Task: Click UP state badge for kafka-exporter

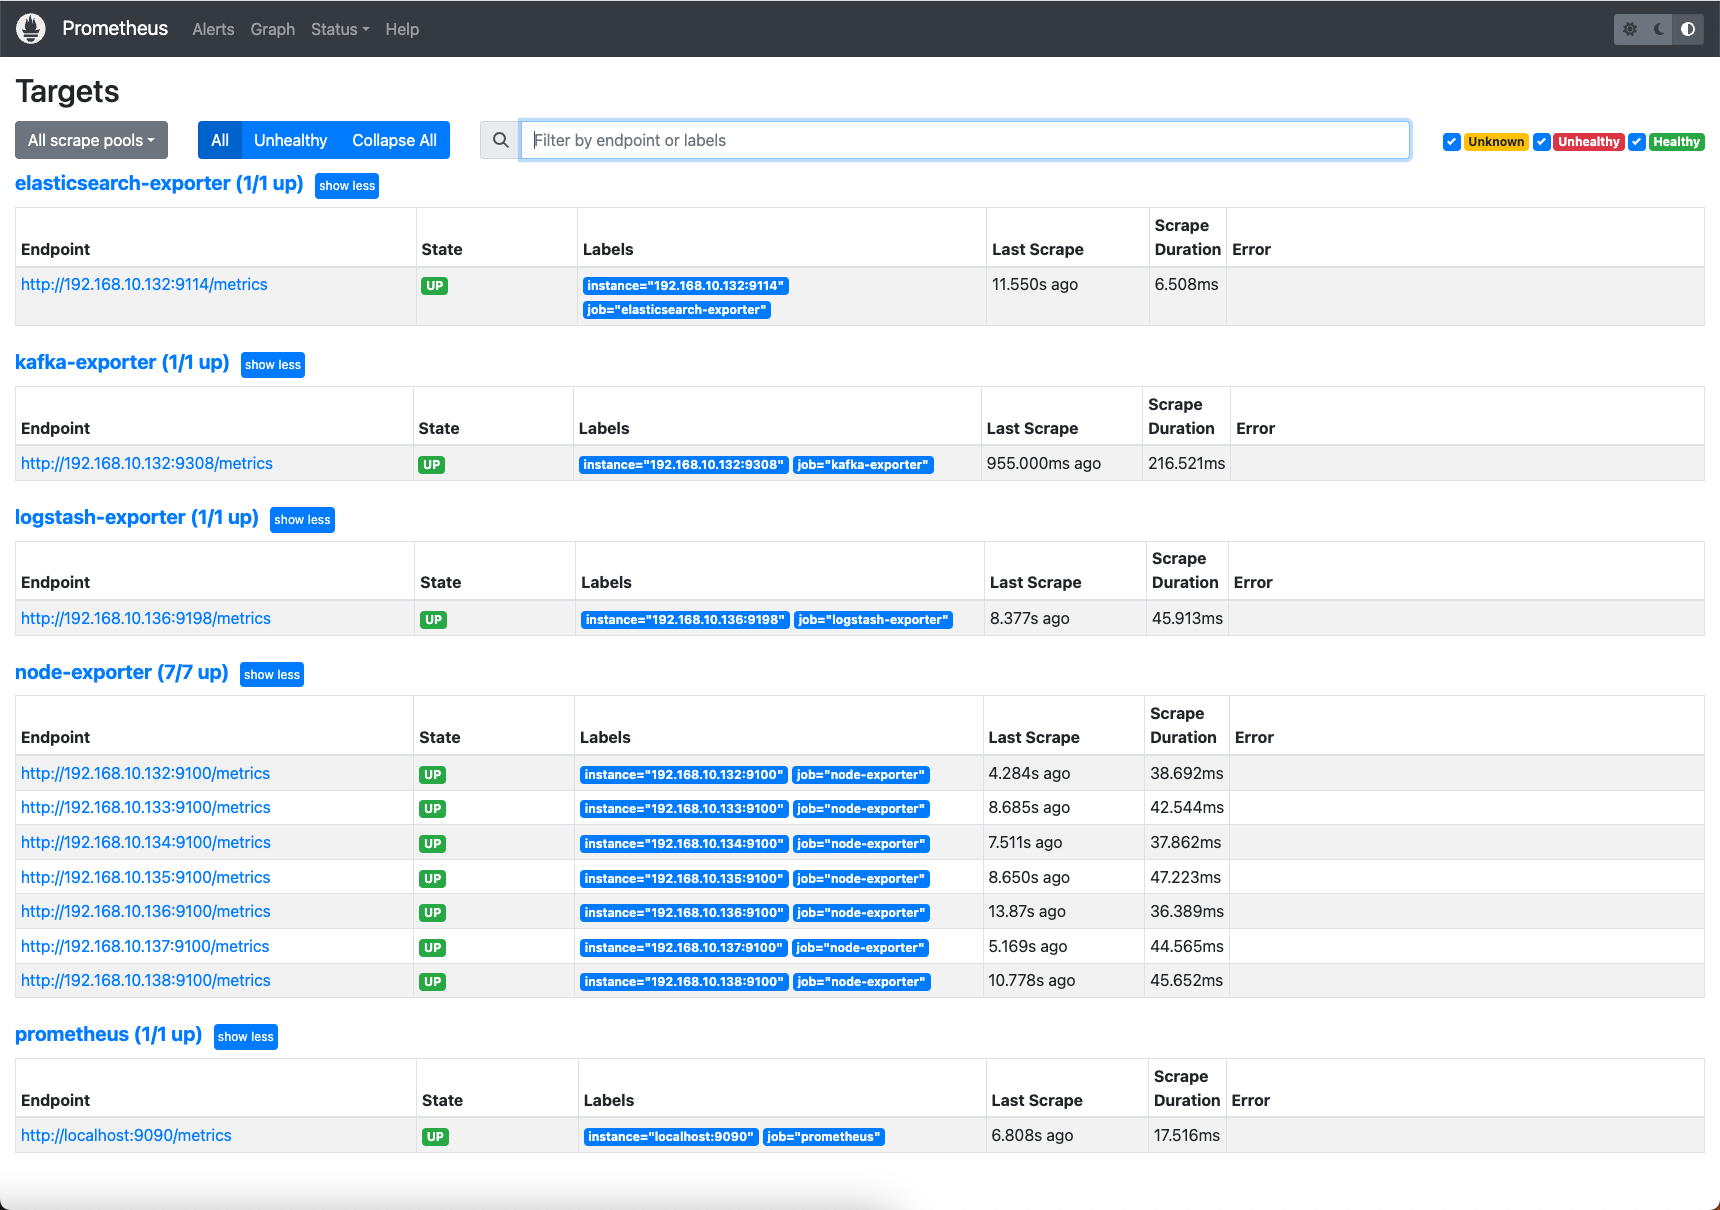Action: [x=431, y=465]
